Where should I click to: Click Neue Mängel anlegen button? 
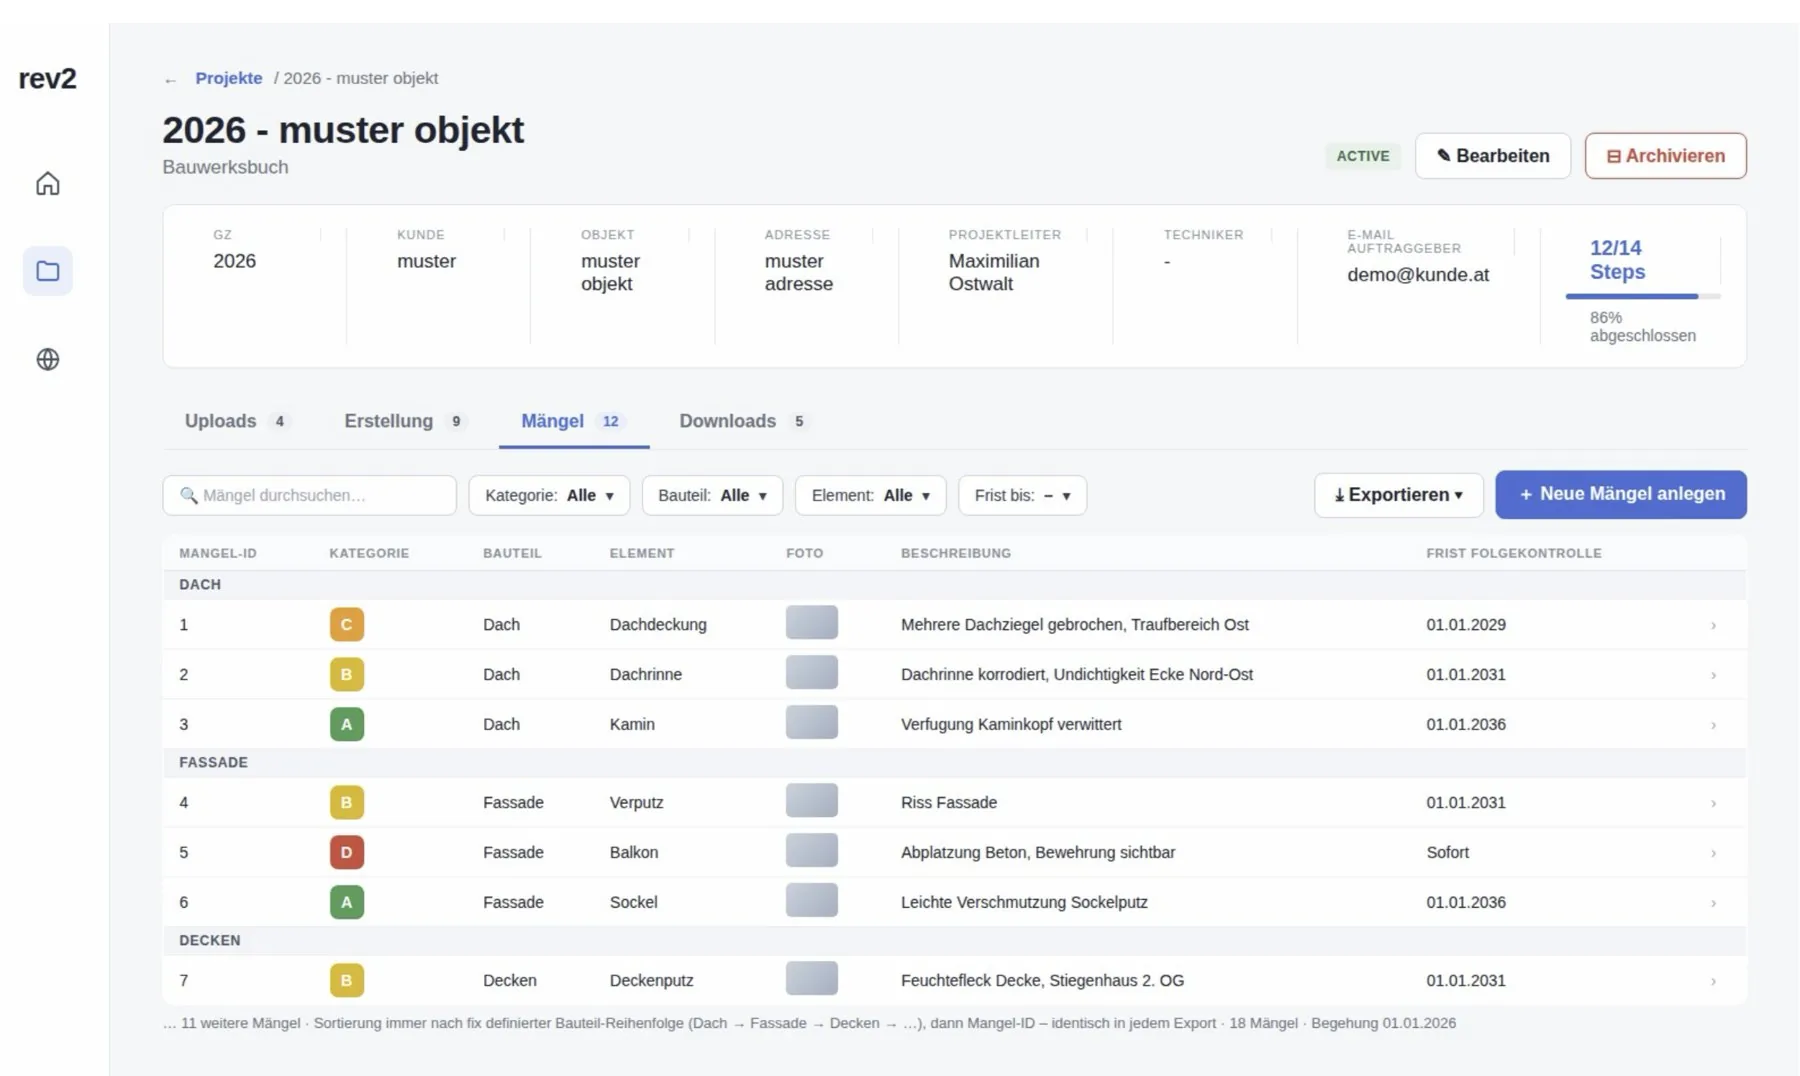pos(1620,495)
